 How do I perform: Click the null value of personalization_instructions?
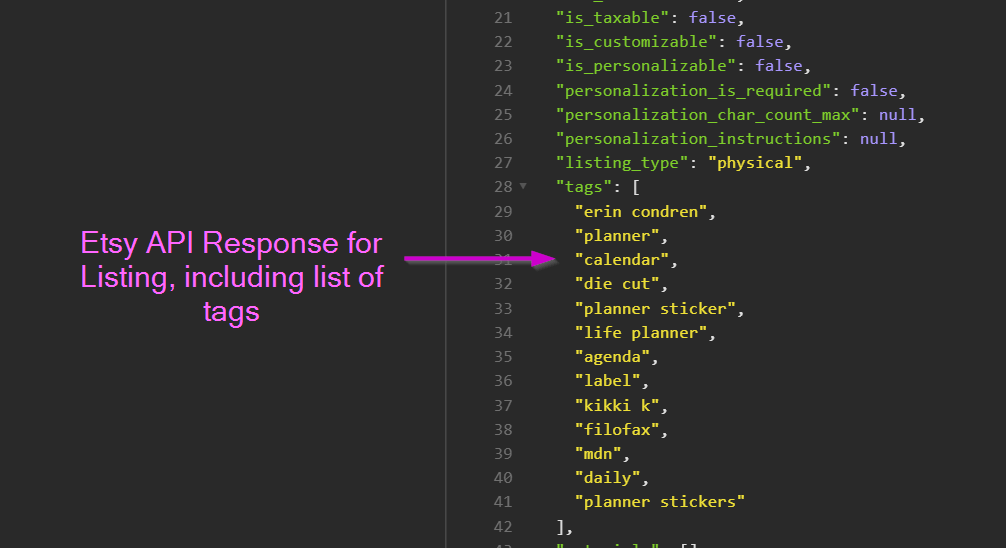pos(878,139)
